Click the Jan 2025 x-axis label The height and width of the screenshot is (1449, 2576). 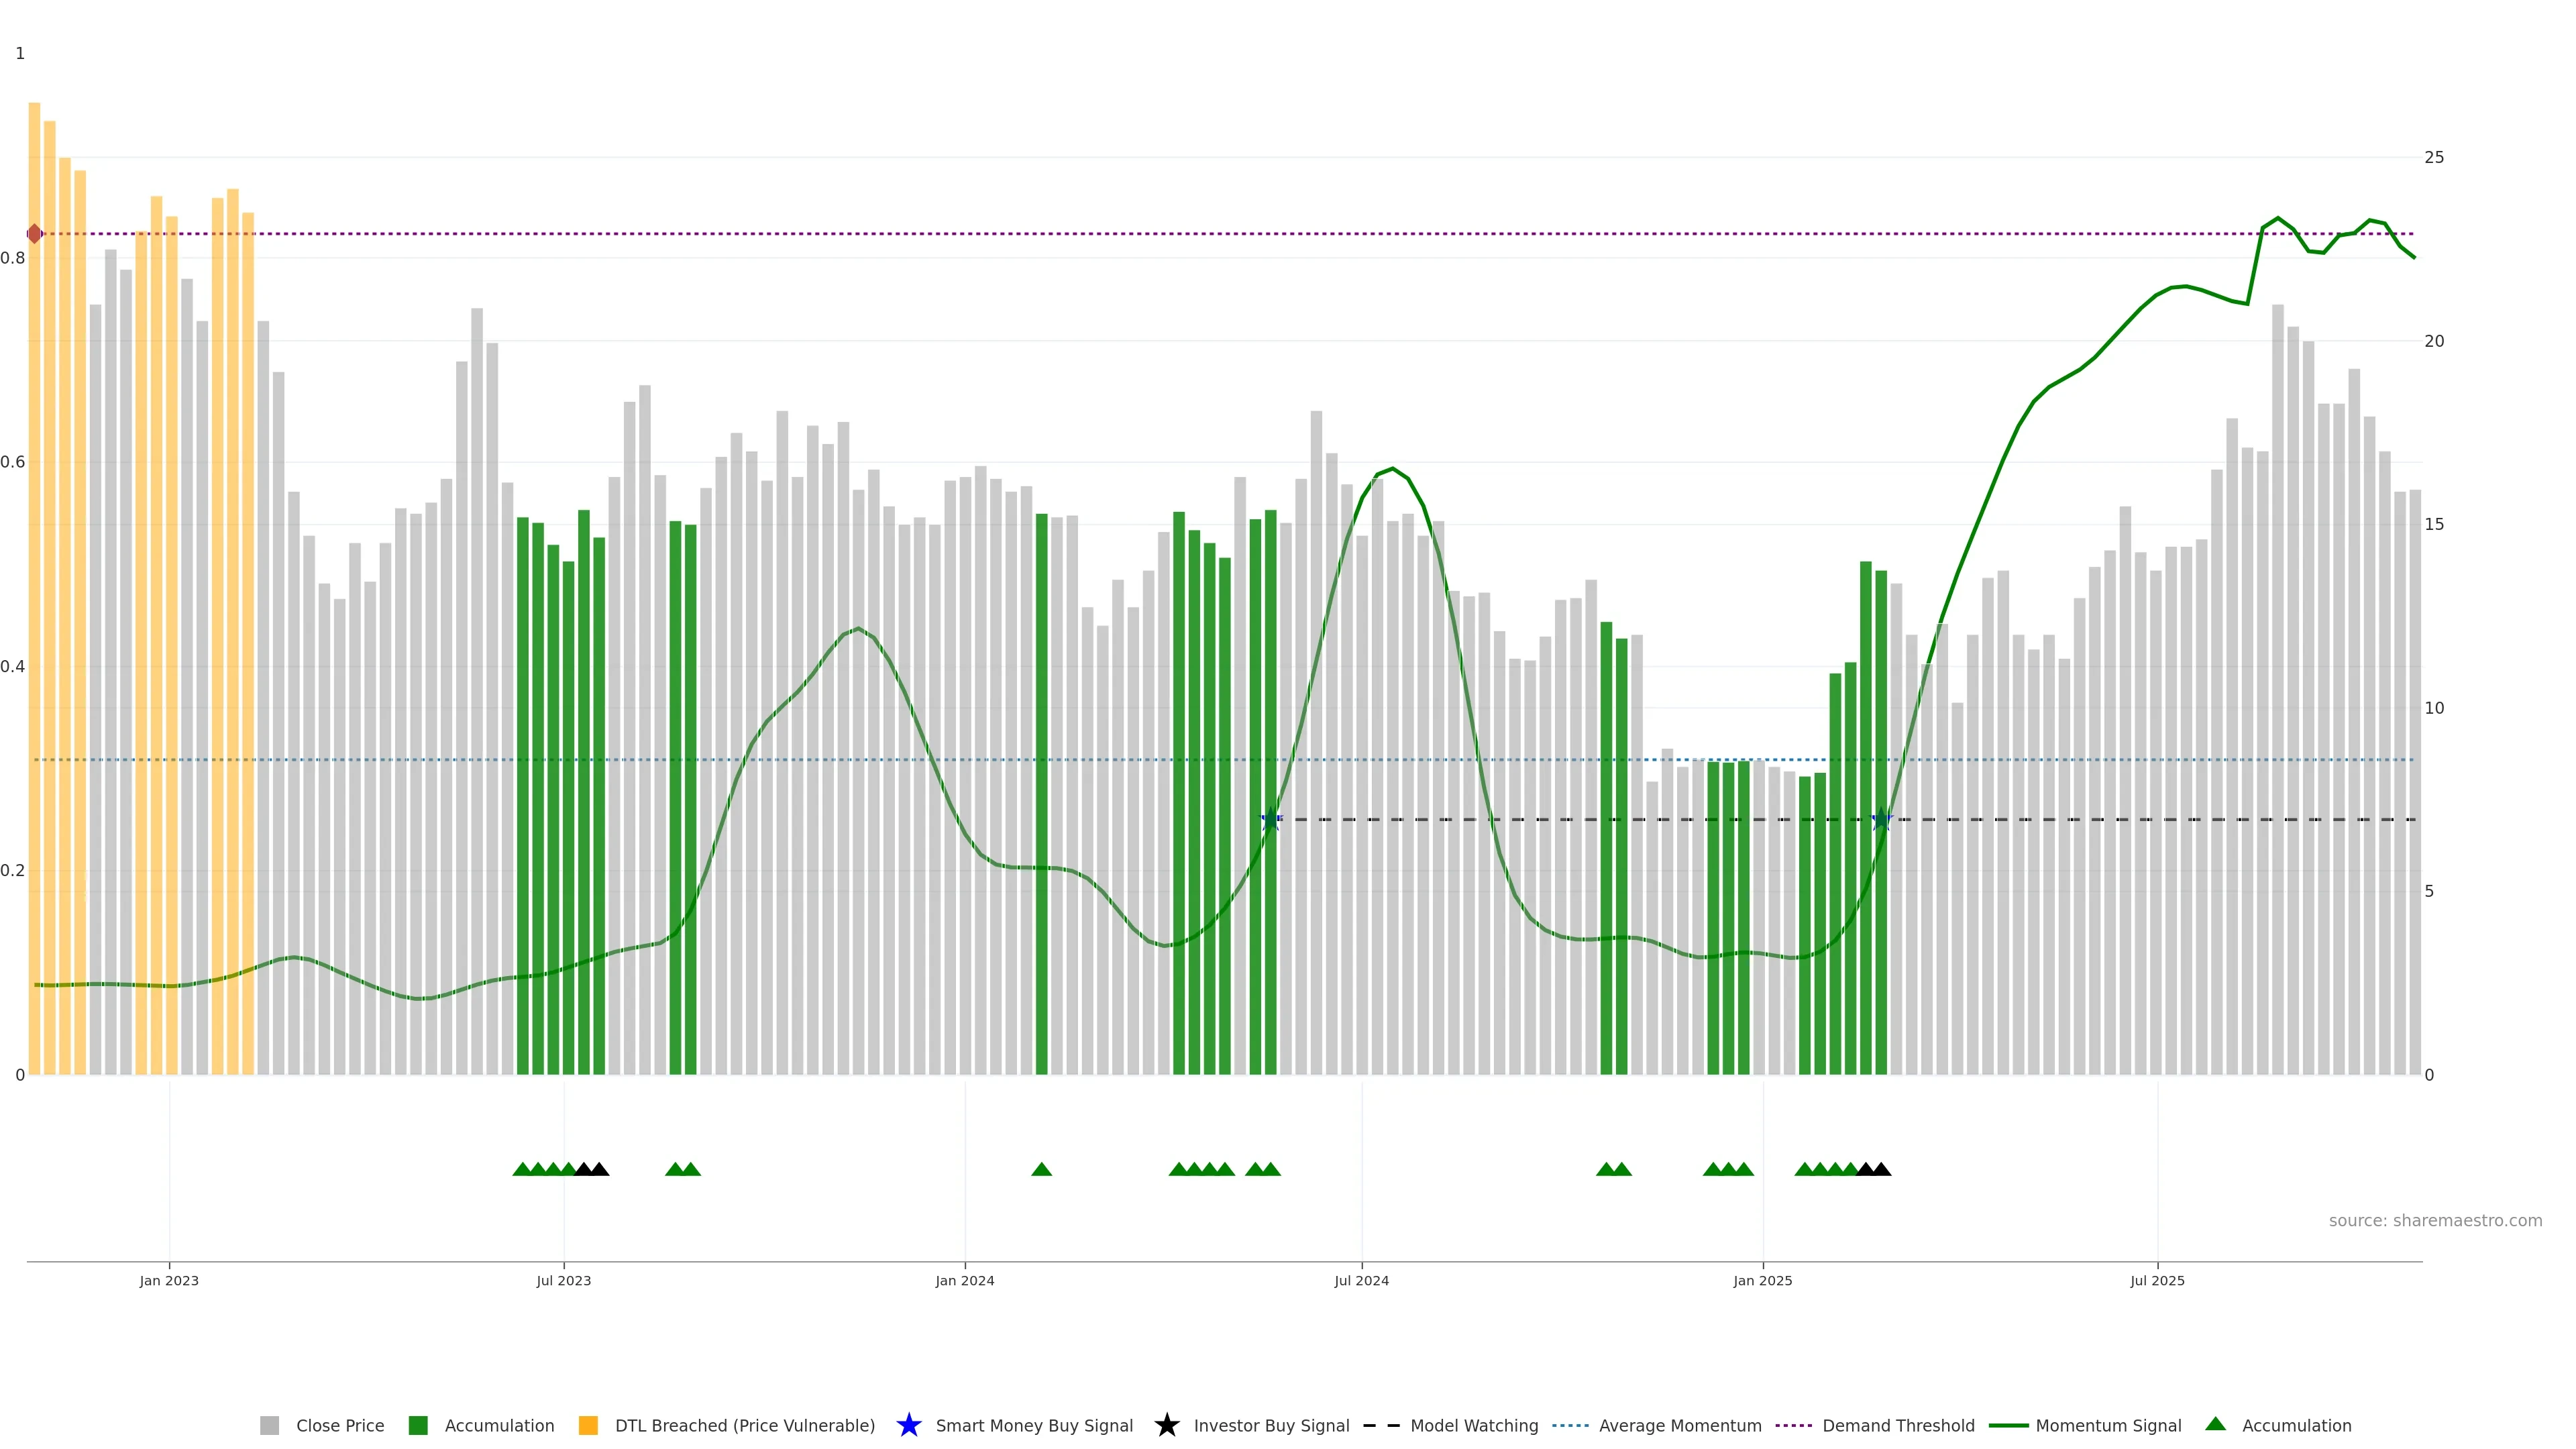point(1762,1280)
